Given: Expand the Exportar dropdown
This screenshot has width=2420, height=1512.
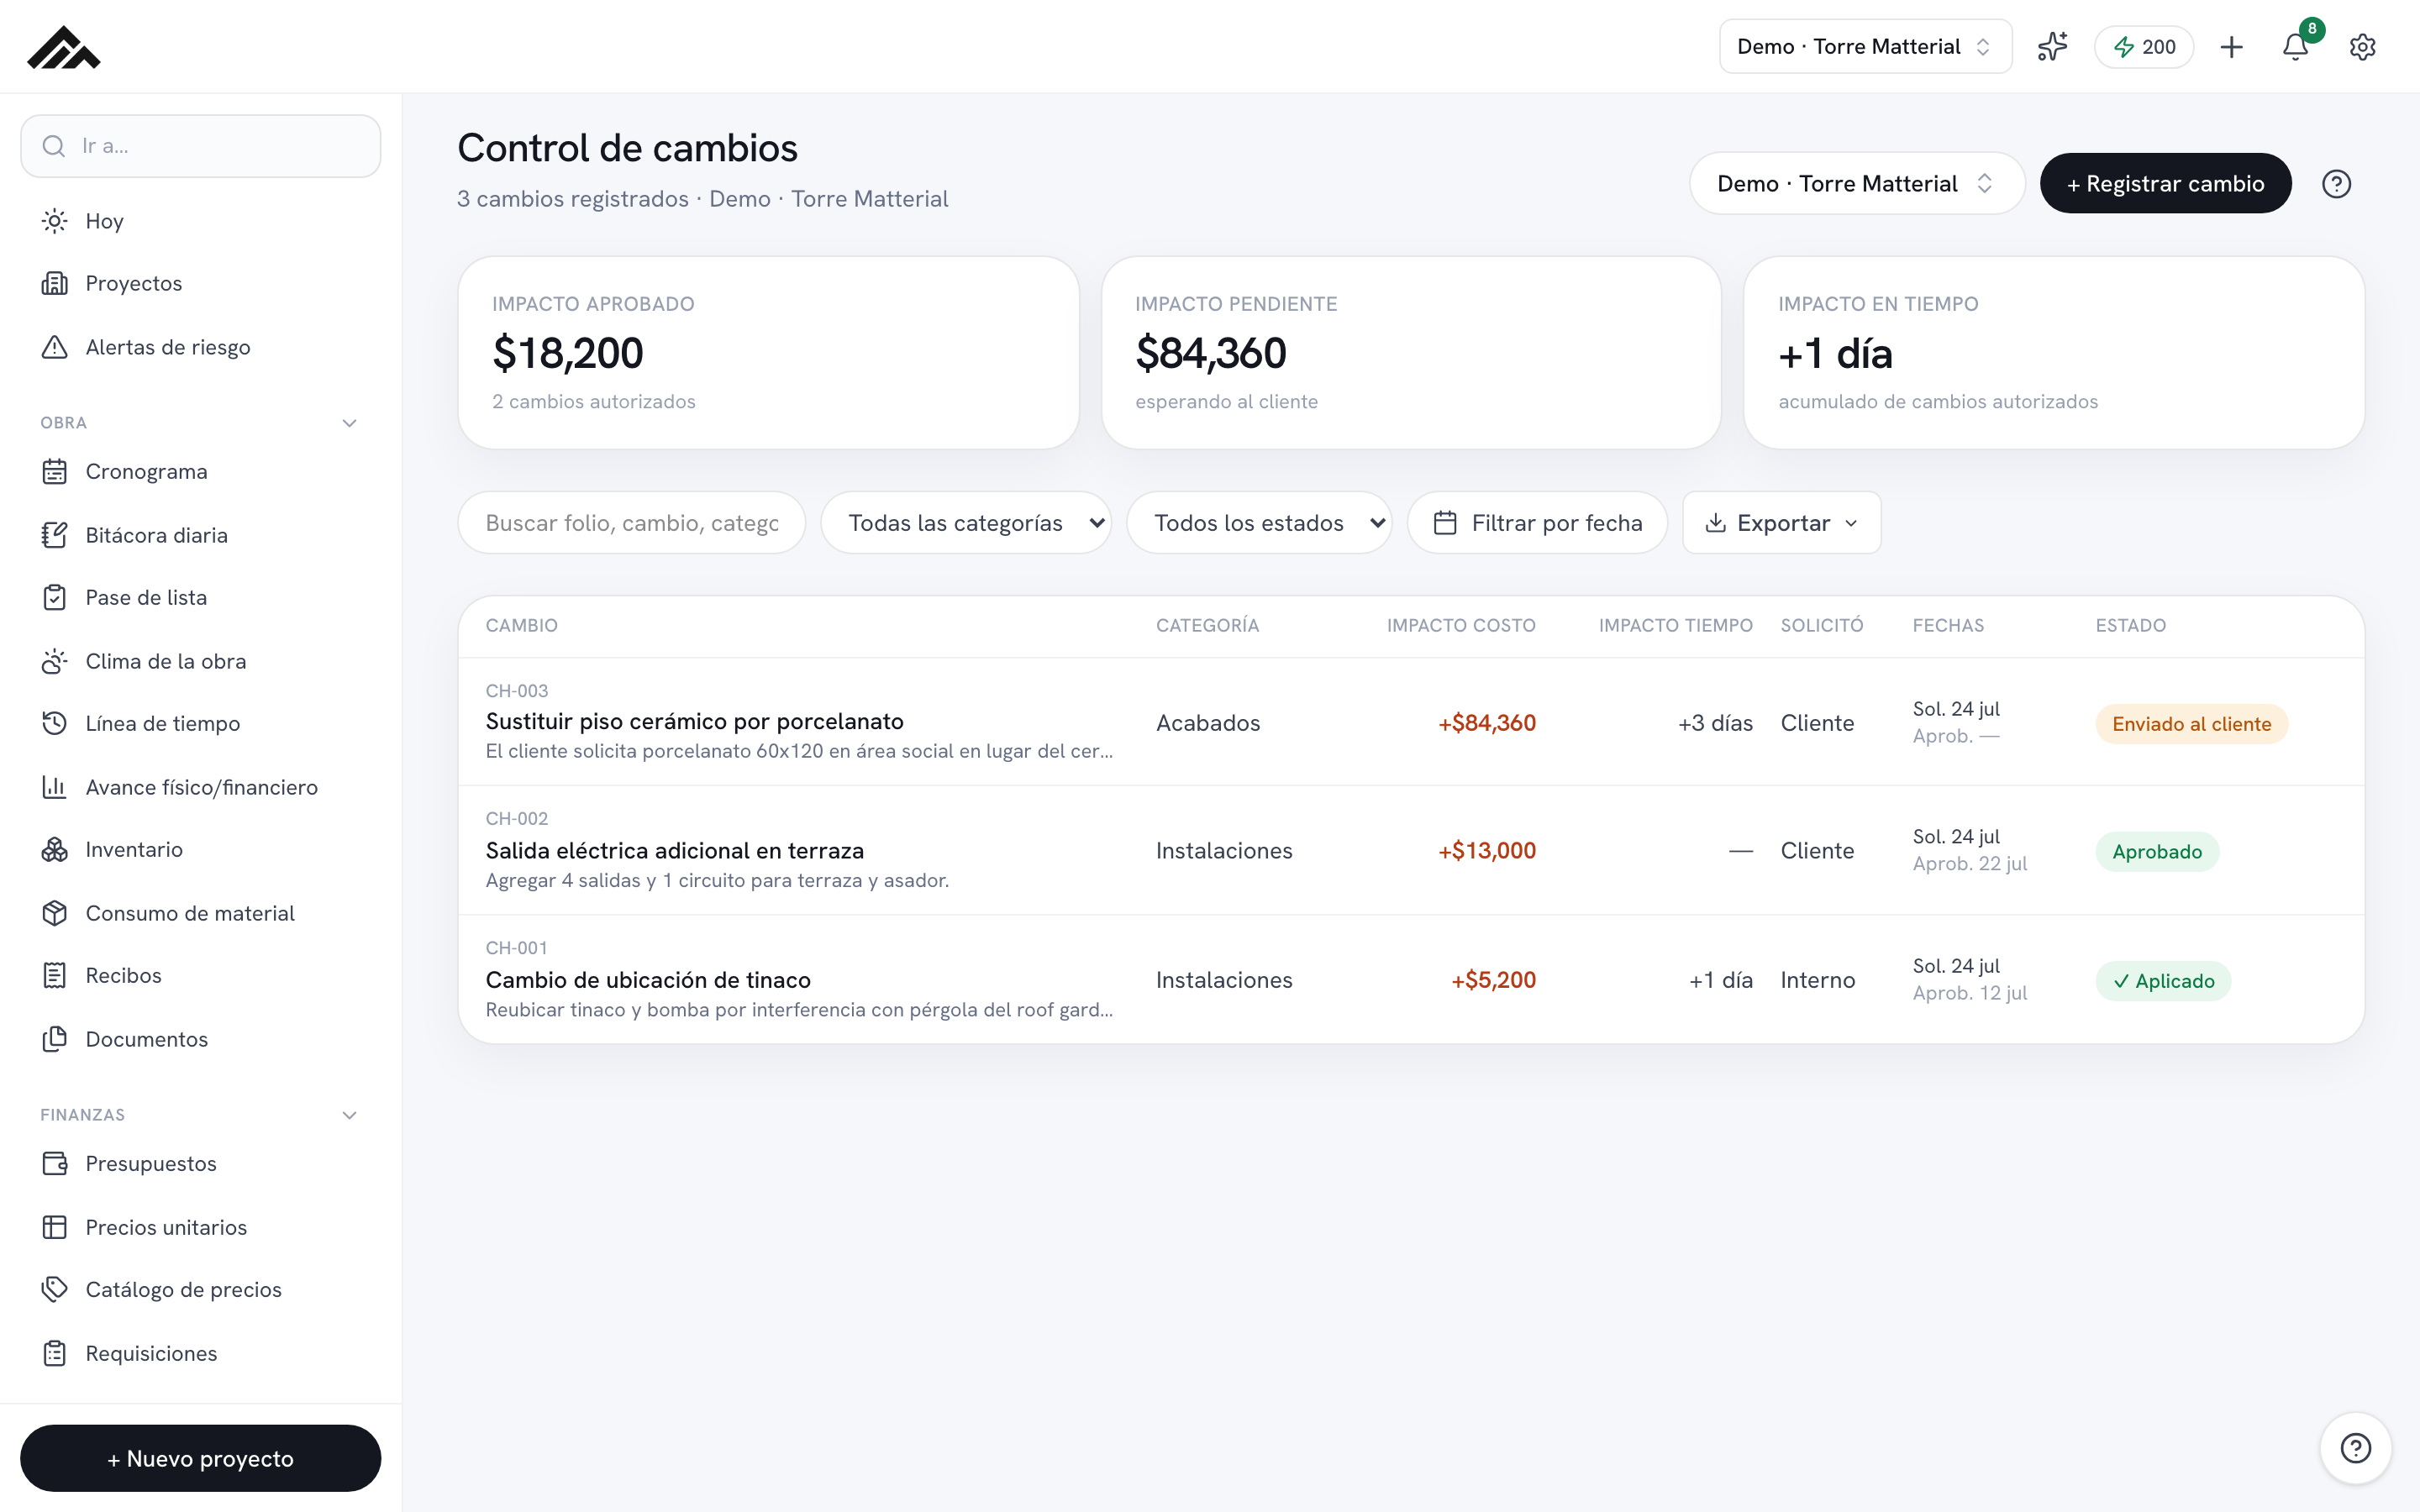Looking at the screenshot, I should (1781, 523).
